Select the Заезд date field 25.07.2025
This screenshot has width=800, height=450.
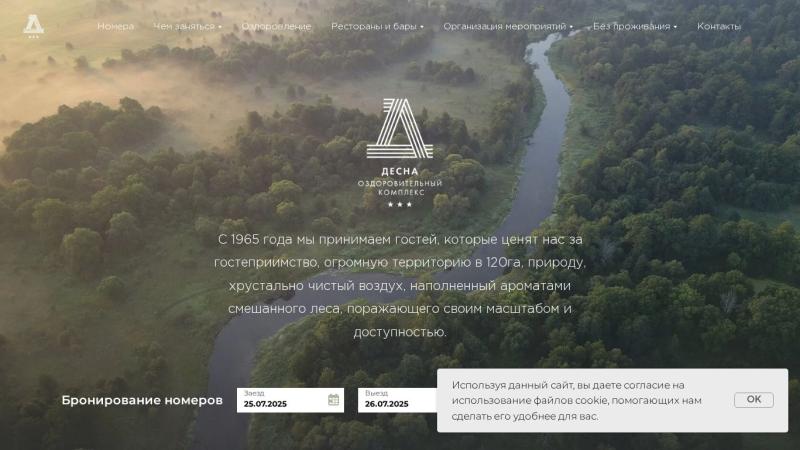pos(290,400)
